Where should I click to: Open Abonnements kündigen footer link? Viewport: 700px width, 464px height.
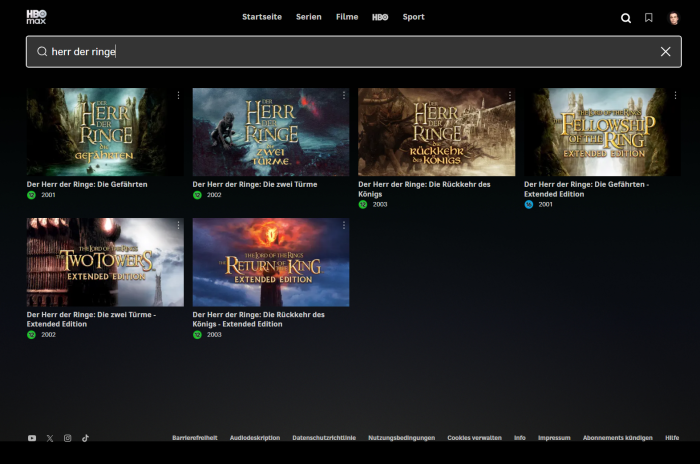(617, 438)
